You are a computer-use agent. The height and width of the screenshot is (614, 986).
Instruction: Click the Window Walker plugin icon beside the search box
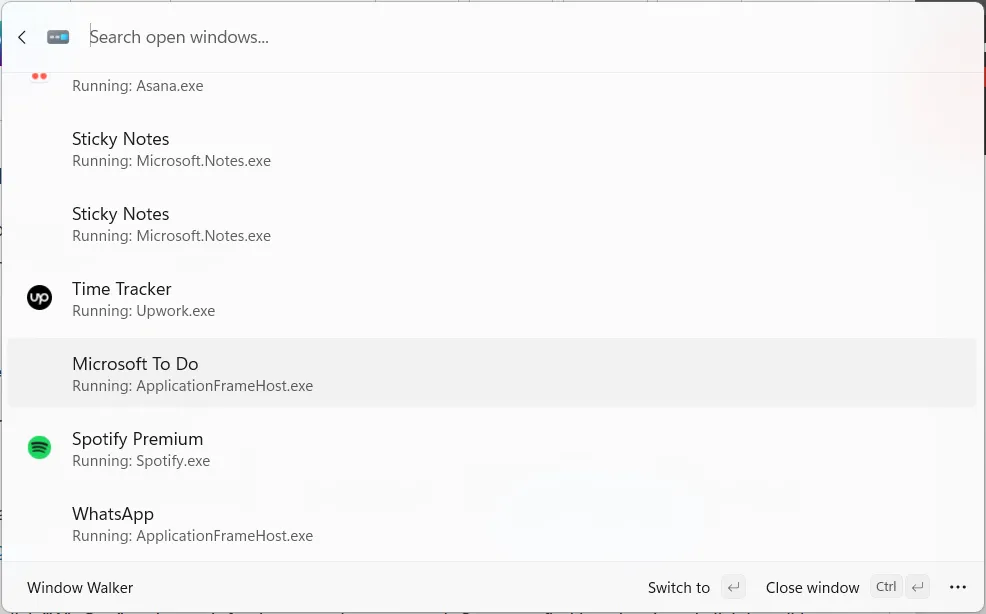point(58,36)
